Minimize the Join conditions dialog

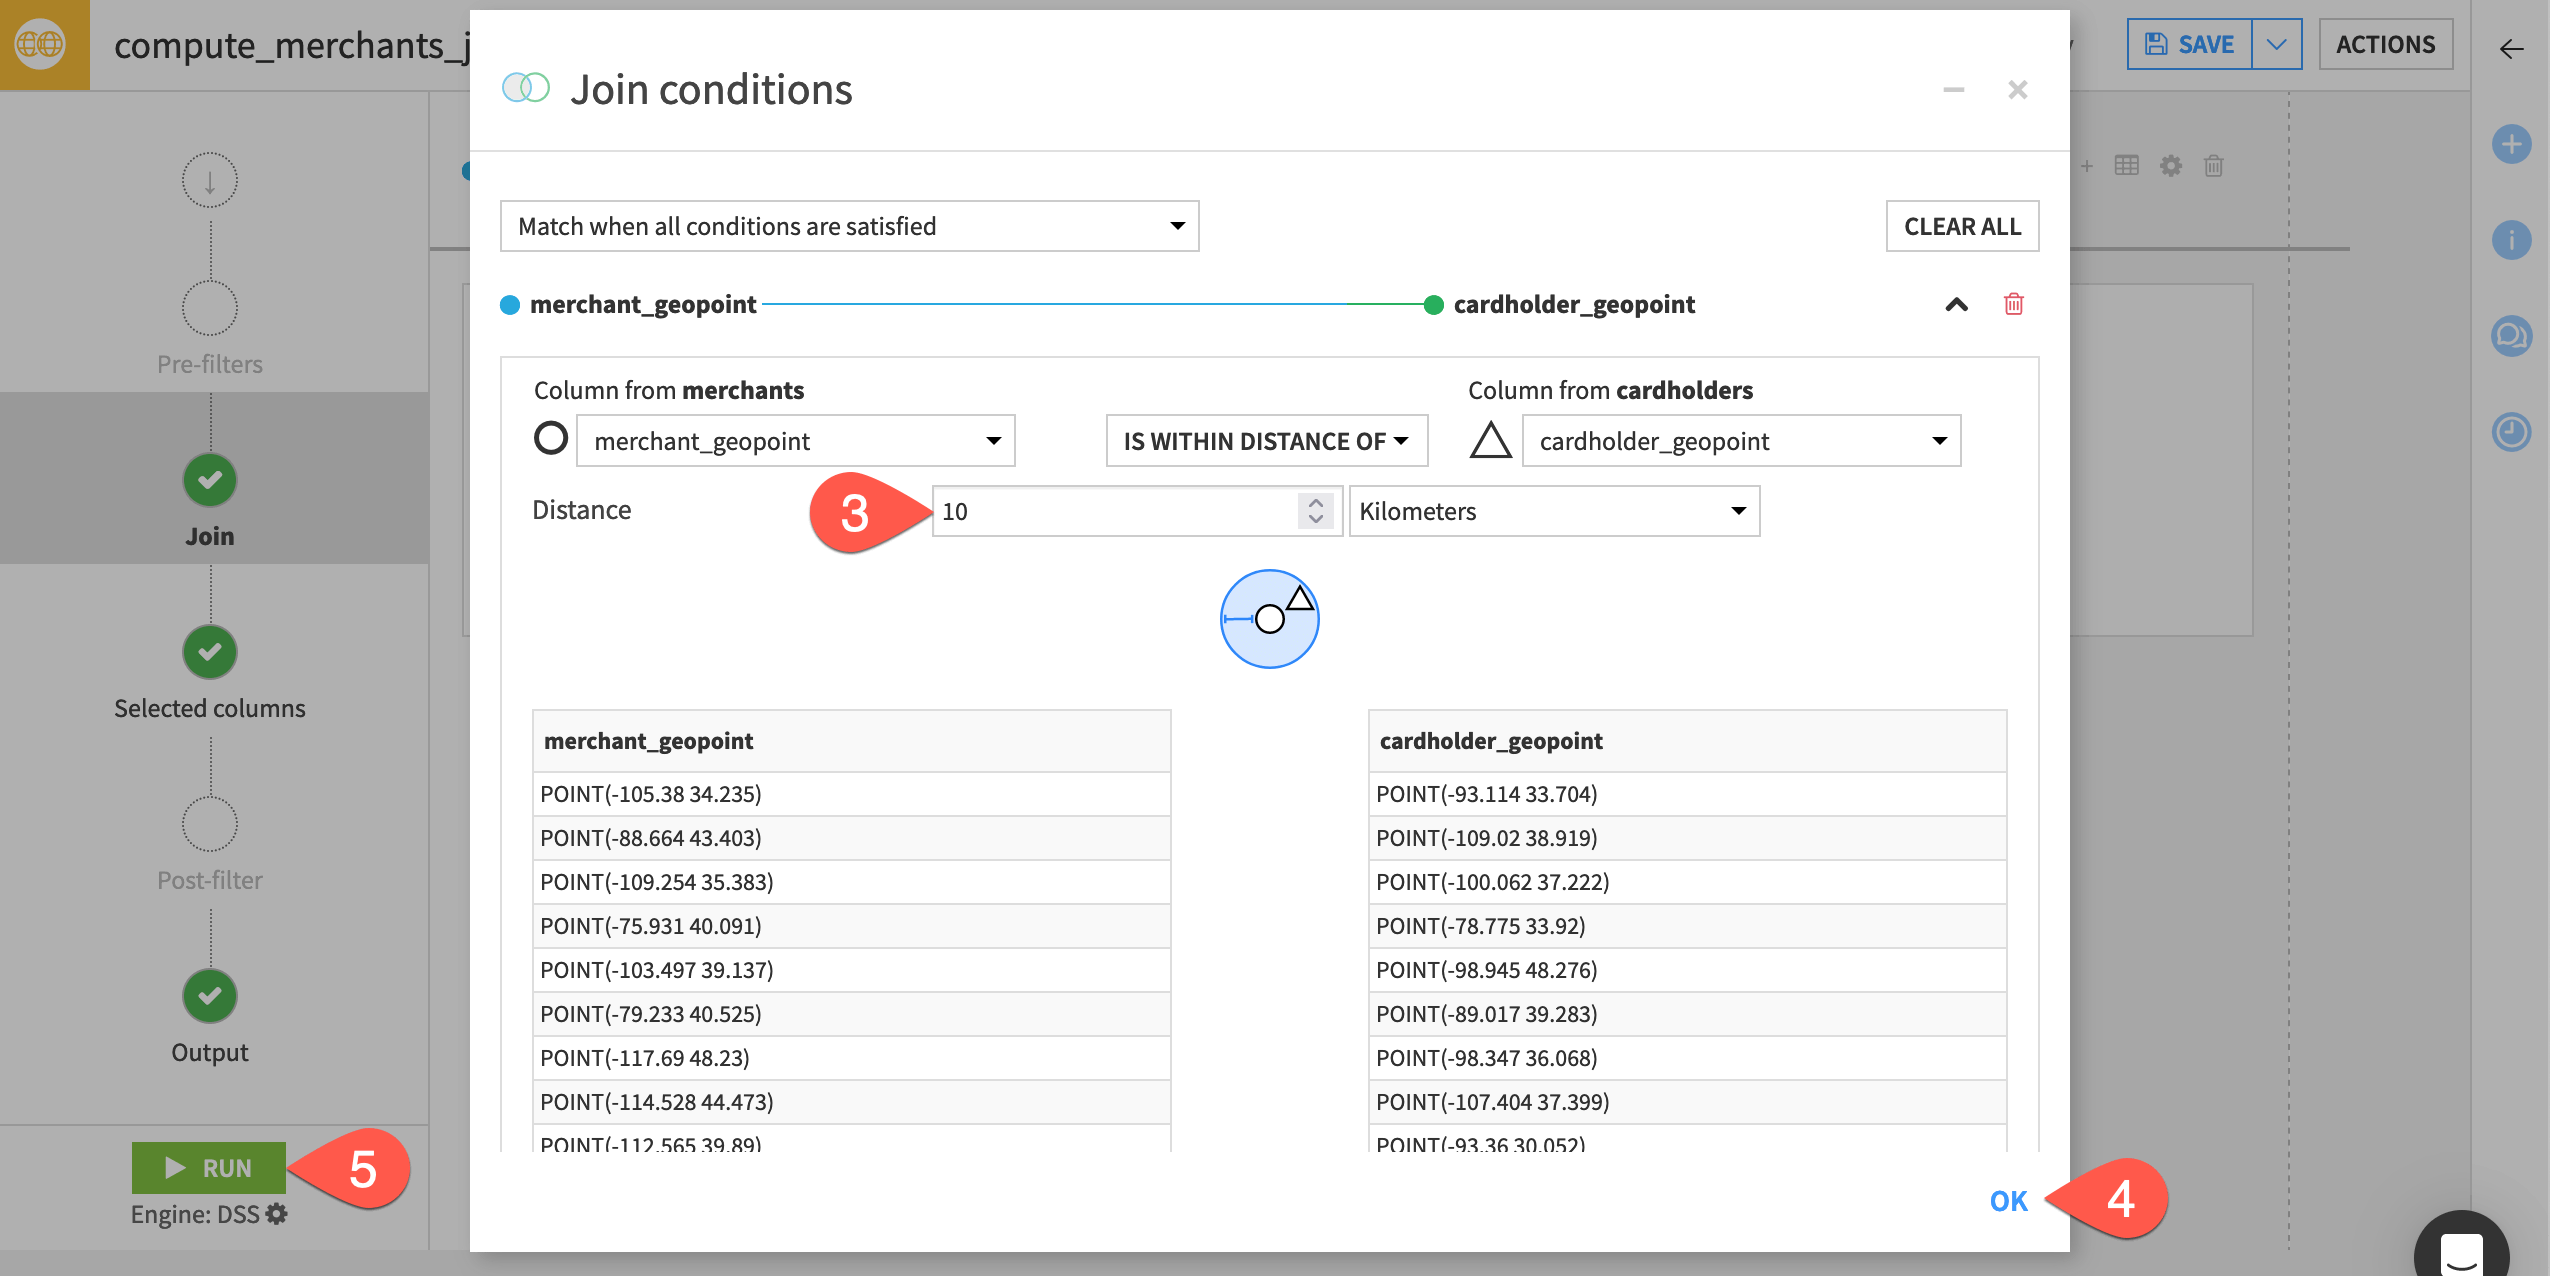tap(1954, 90)
